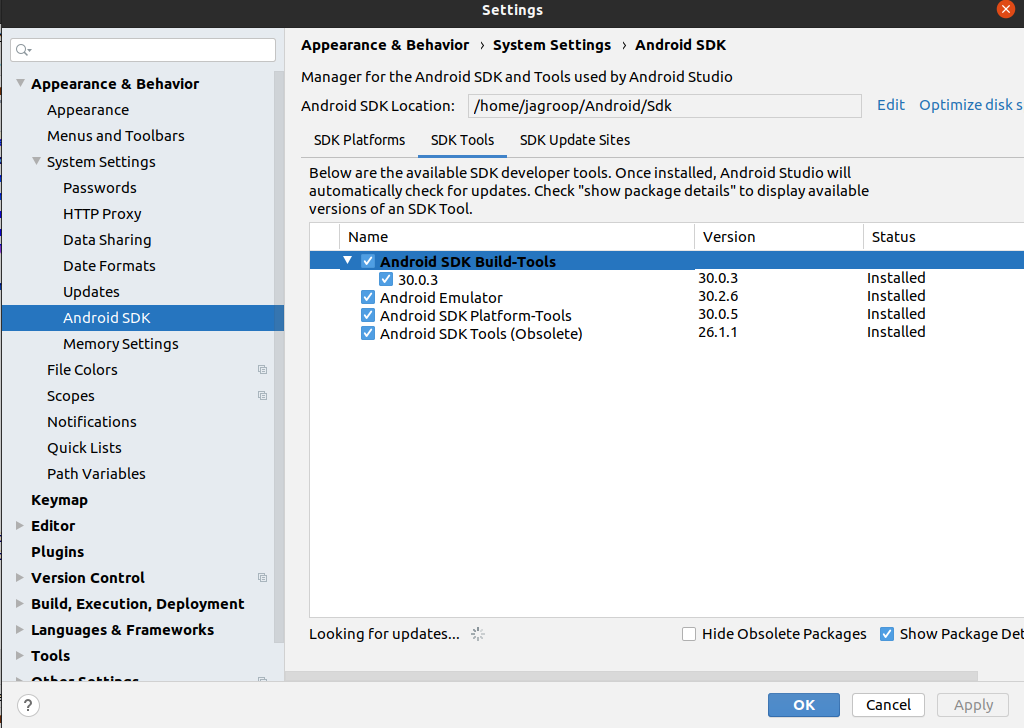Click the magnifier icon in settings search

22,48
